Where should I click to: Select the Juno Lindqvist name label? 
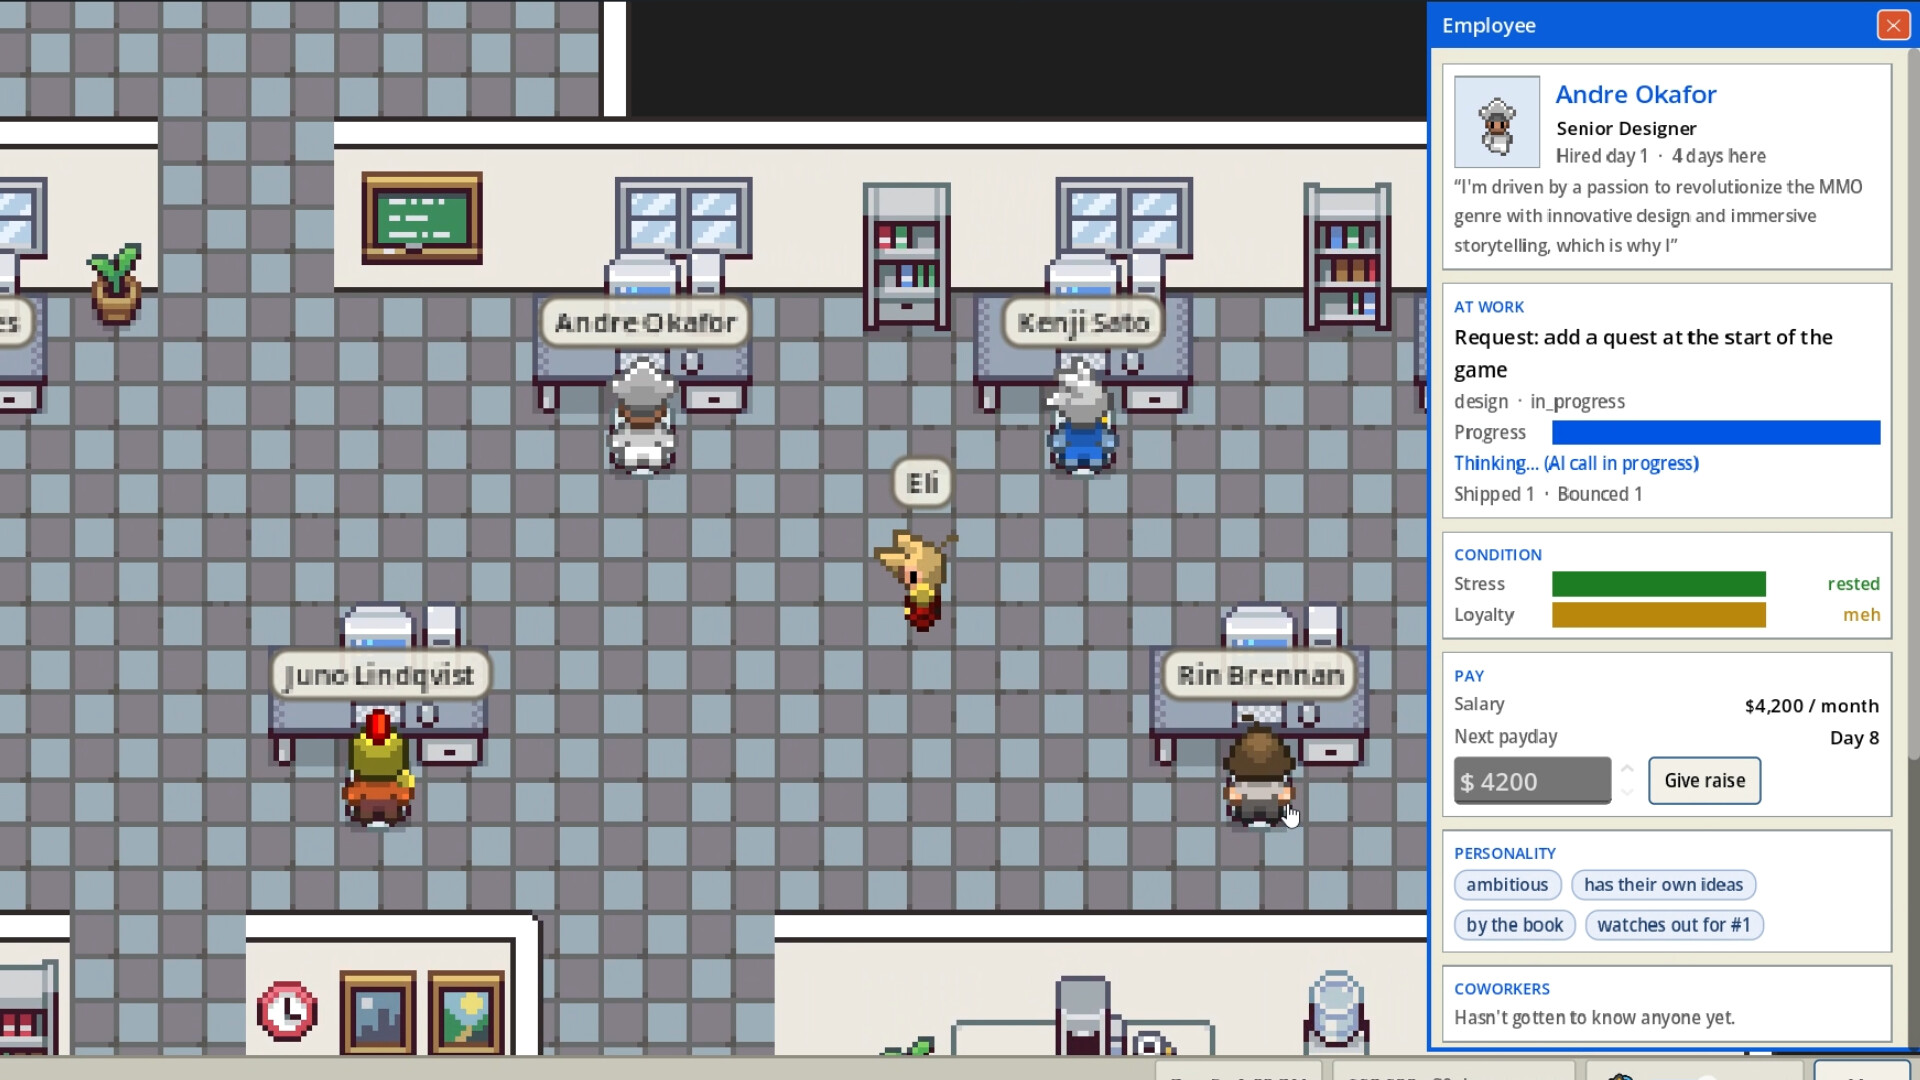[x=379, y=675]
